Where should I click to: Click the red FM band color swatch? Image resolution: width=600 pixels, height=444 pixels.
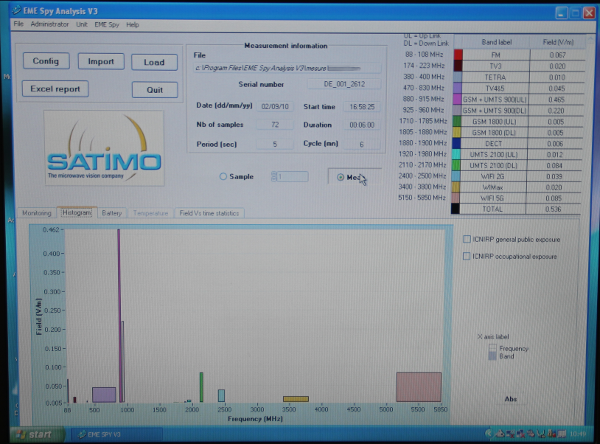pos(458,55)
